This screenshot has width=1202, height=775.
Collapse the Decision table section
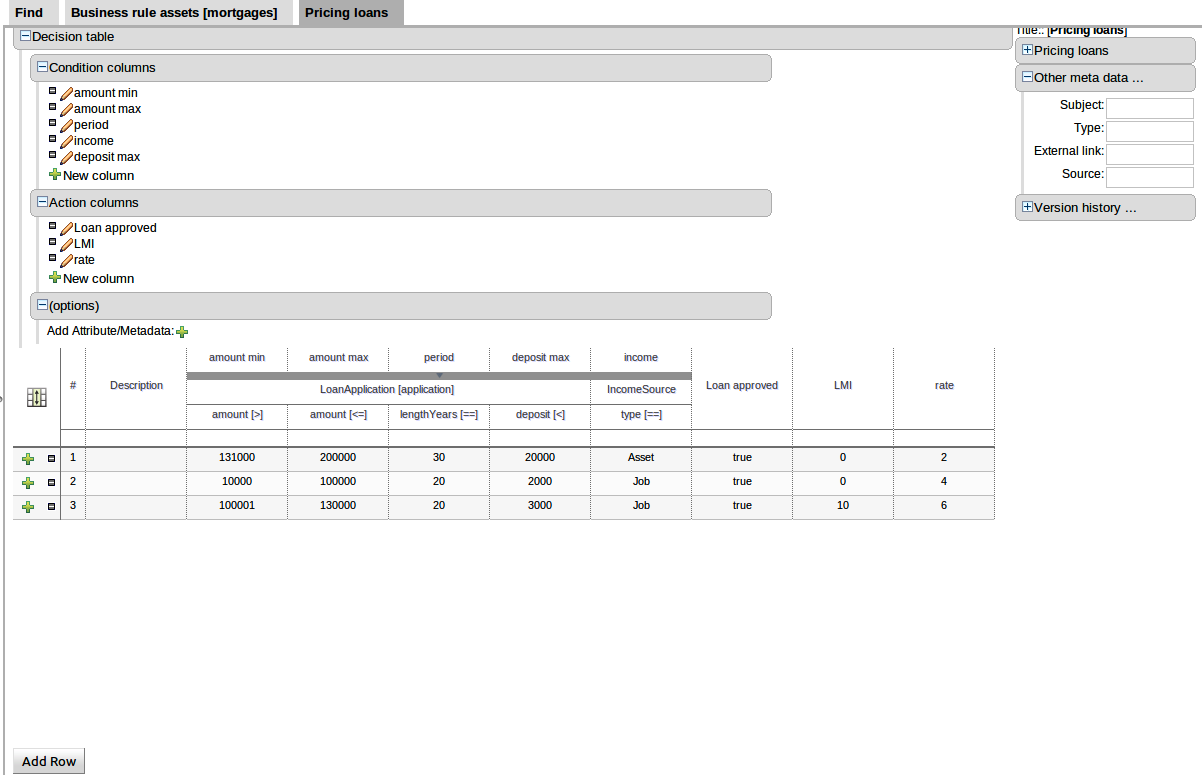point(25,37)
